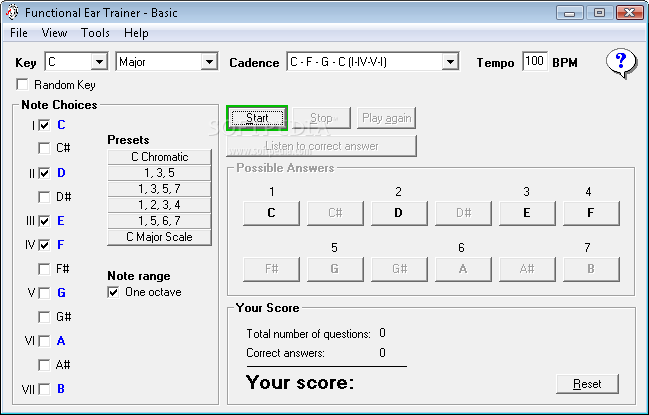Check the A# note choice
The height and width of the screenshot is (415, 649).
[x=44, y=365]
